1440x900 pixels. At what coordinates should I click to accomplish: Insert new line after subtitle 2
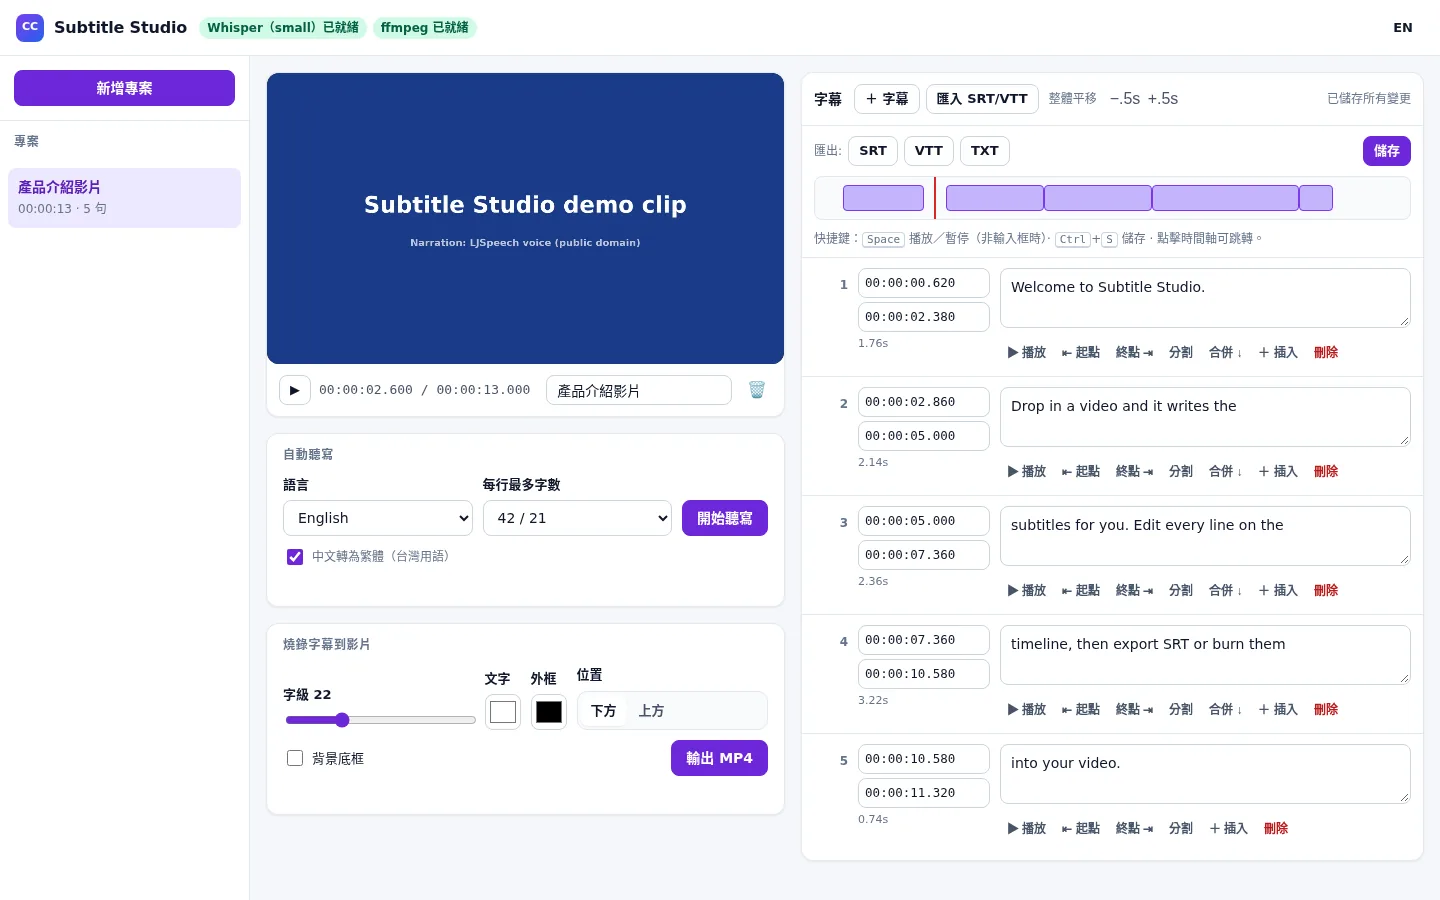pos(1278,471)
